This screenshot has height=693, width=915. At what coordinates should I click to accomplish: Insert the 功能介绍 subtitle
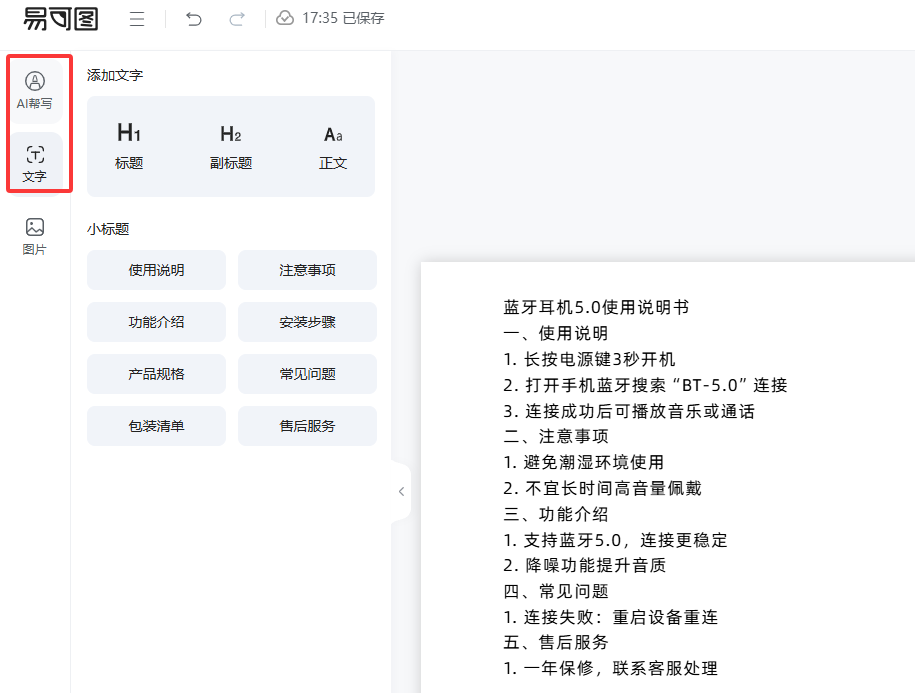(156, 322)
